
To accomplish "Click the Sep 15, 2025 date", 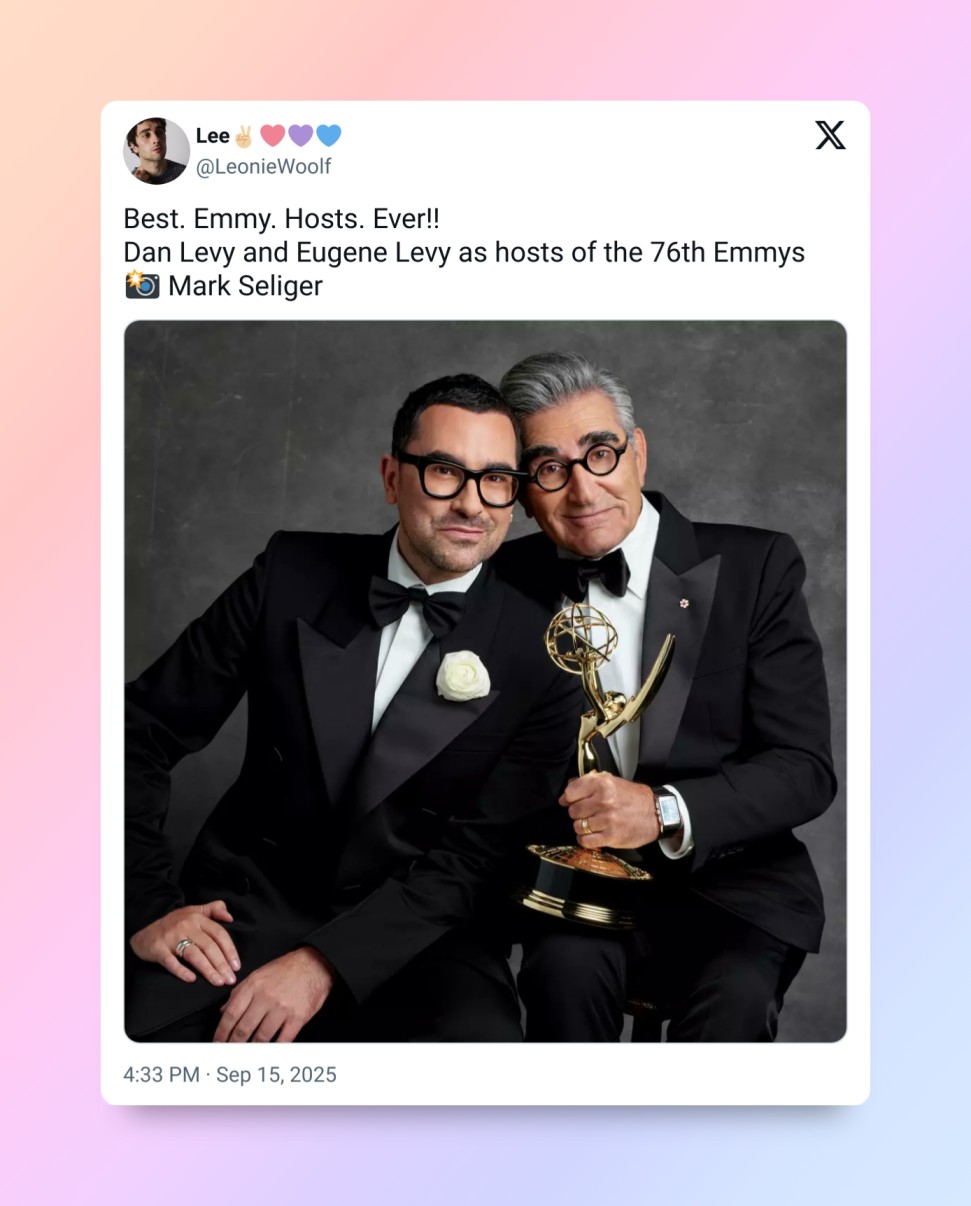I will click(x=276, y=1075).
